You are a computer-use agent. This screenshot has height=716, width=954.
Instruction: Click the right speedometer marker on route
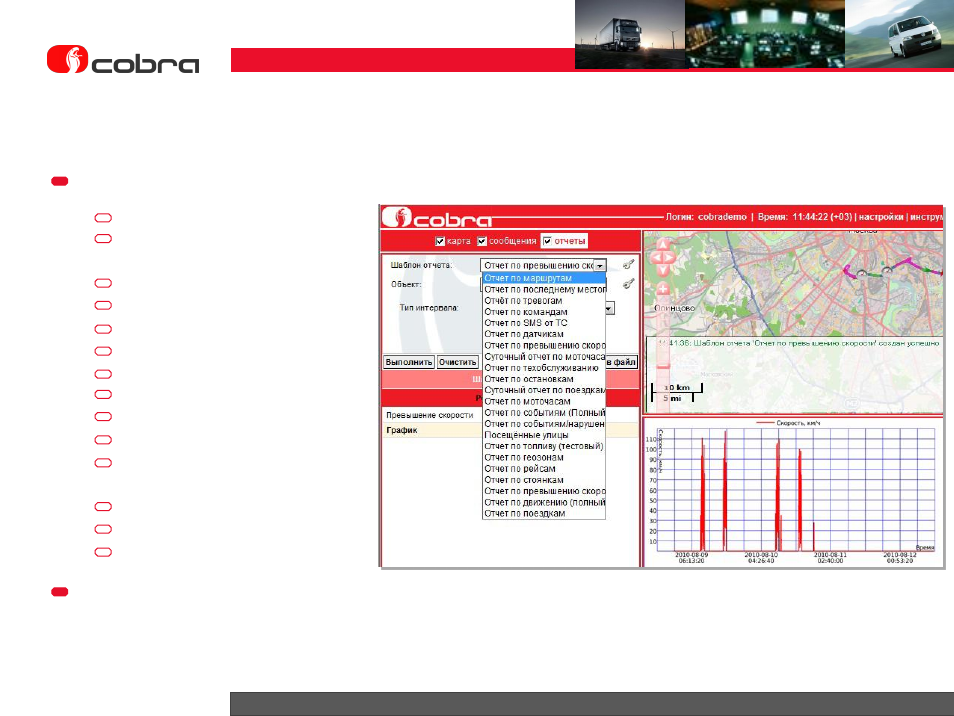887,270
